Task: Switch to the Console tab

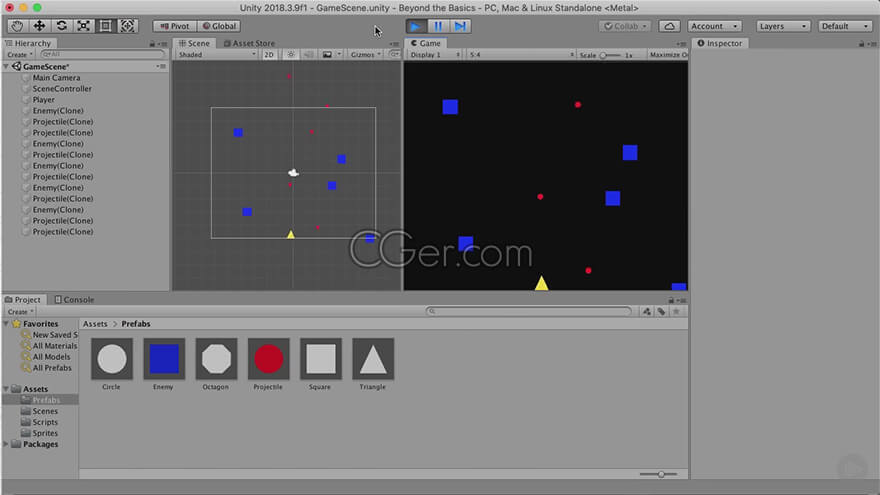Action: [x=74, y=300]
